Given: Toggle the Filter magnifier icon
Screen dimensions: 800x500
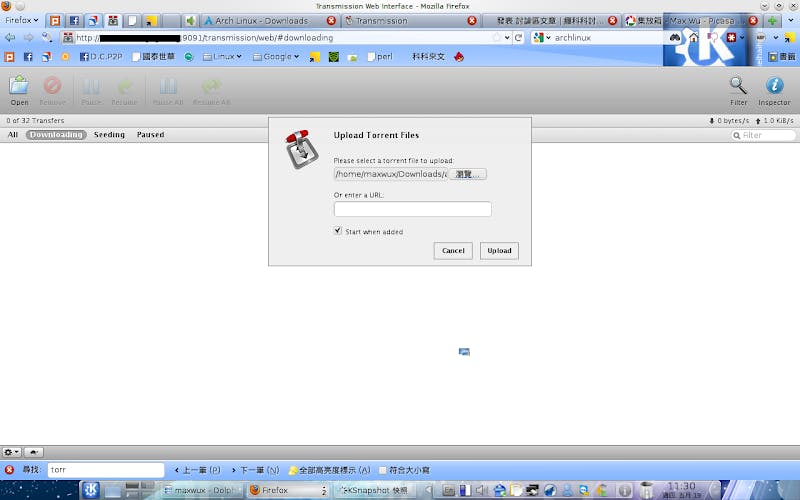Looking at the screenshot, I should (738, 91).
